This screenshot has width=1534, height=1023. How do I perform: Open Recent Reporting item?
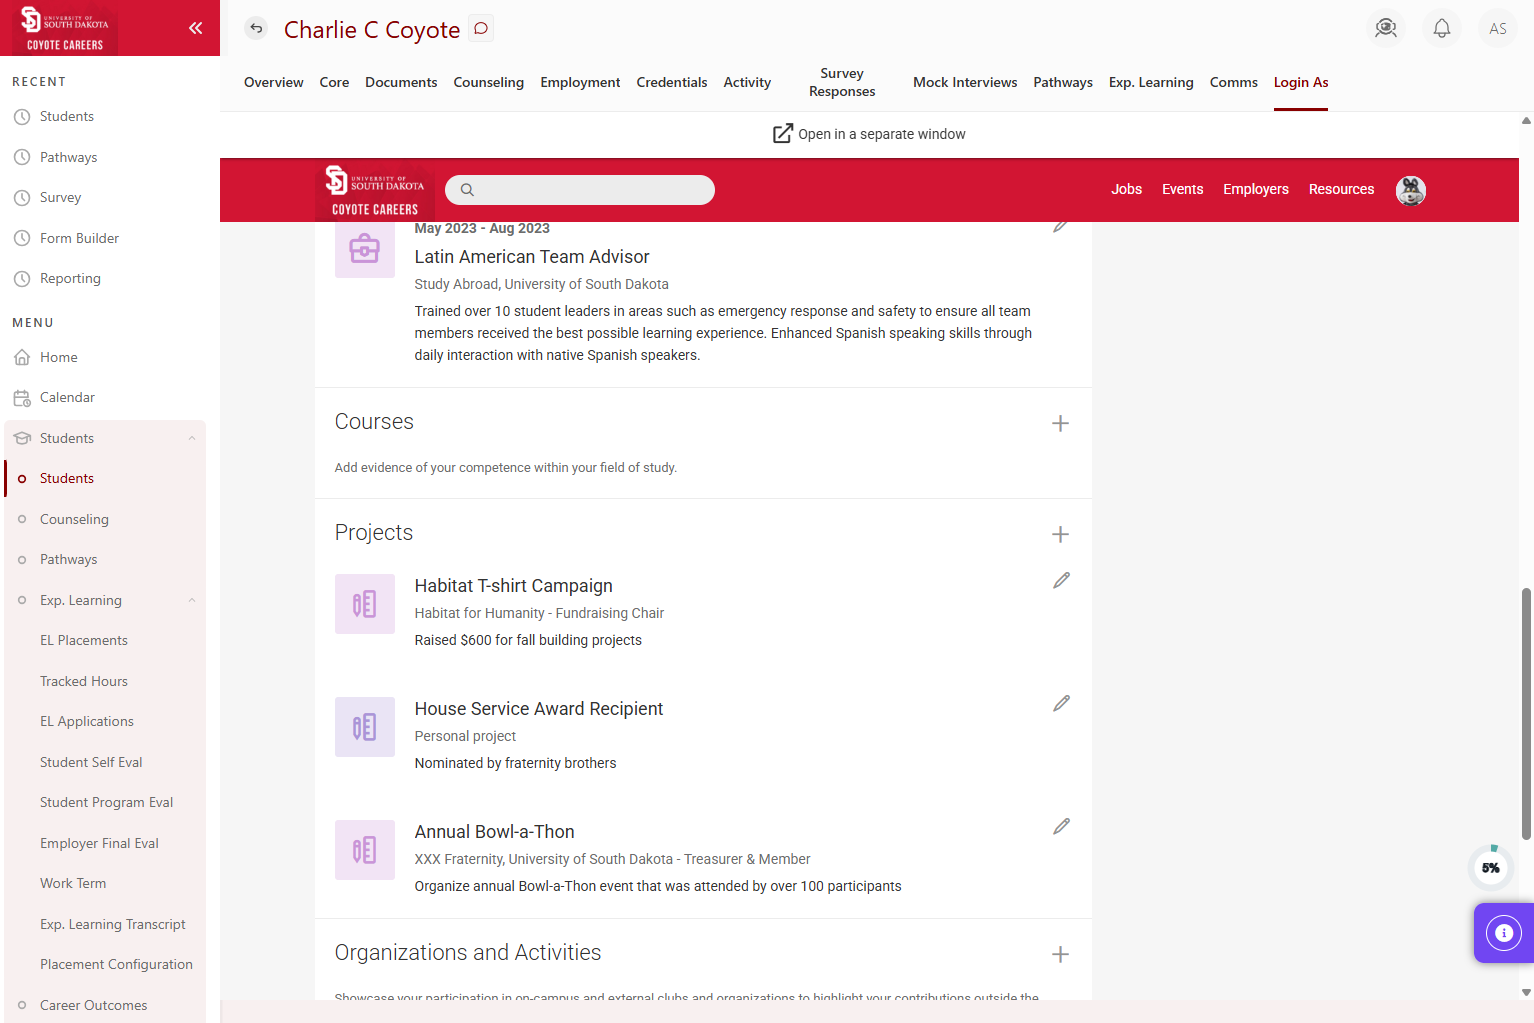click(70, 278)
